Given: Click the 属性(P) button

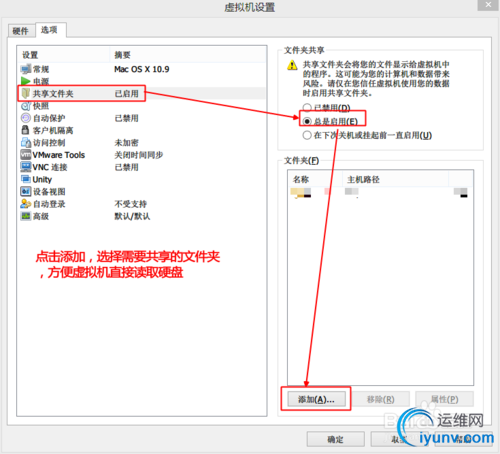Looking at the screenshot, I should click(x=444, y=399).
